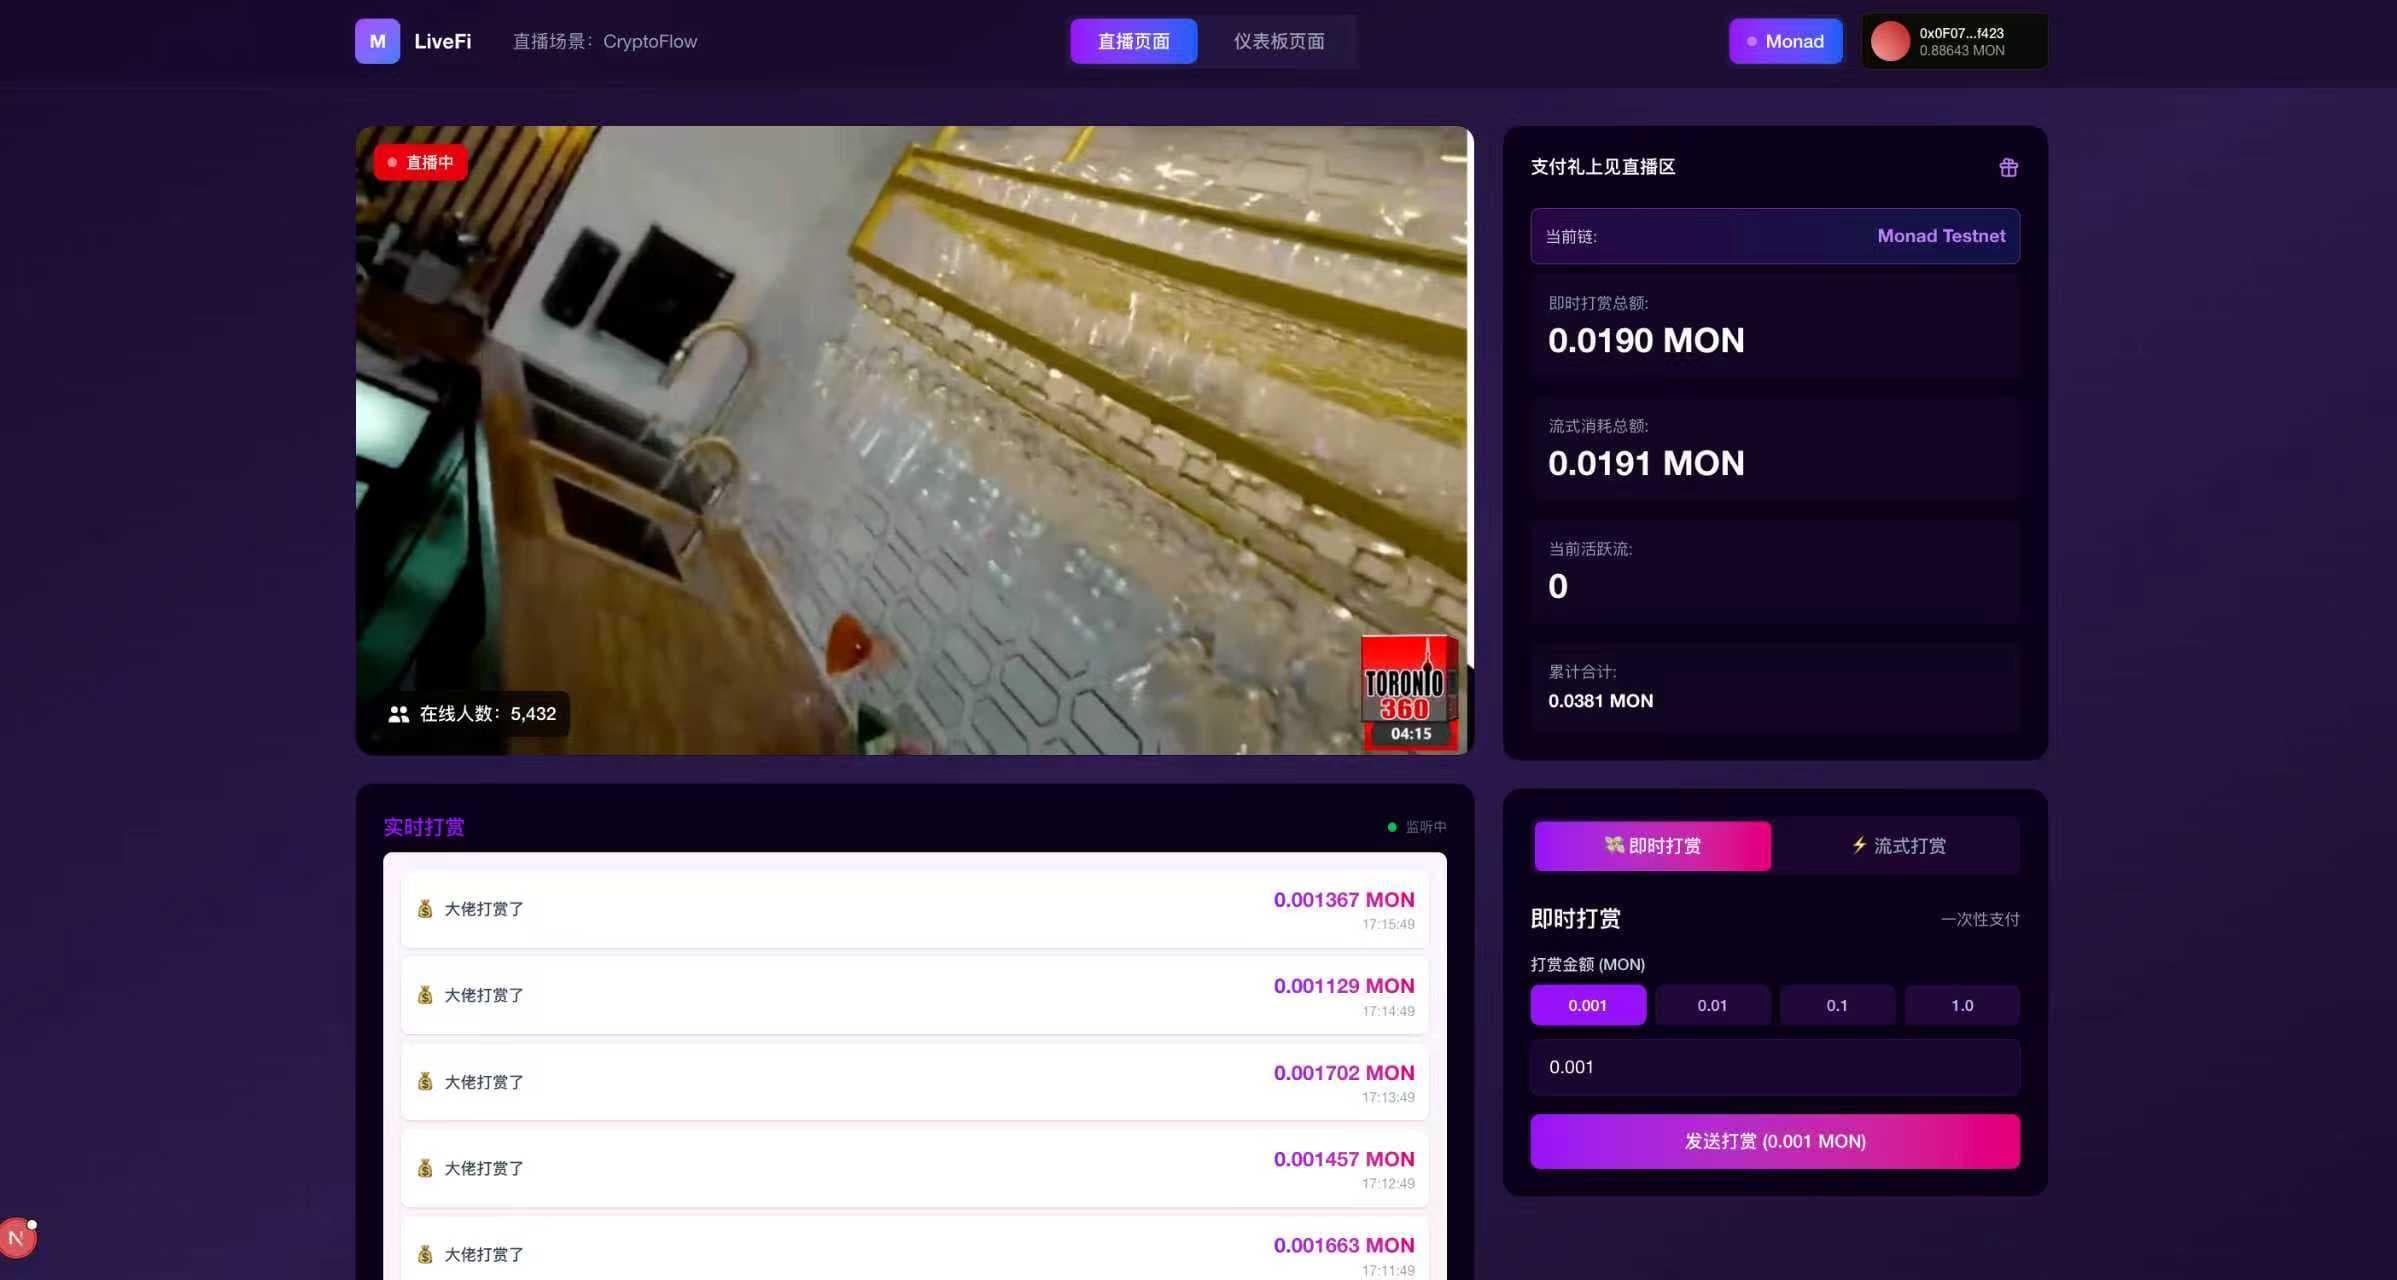The image size is (2397, 1280).
Task: Switch to 仪表板页面 dashboard tab
Action: point(1278,41)
